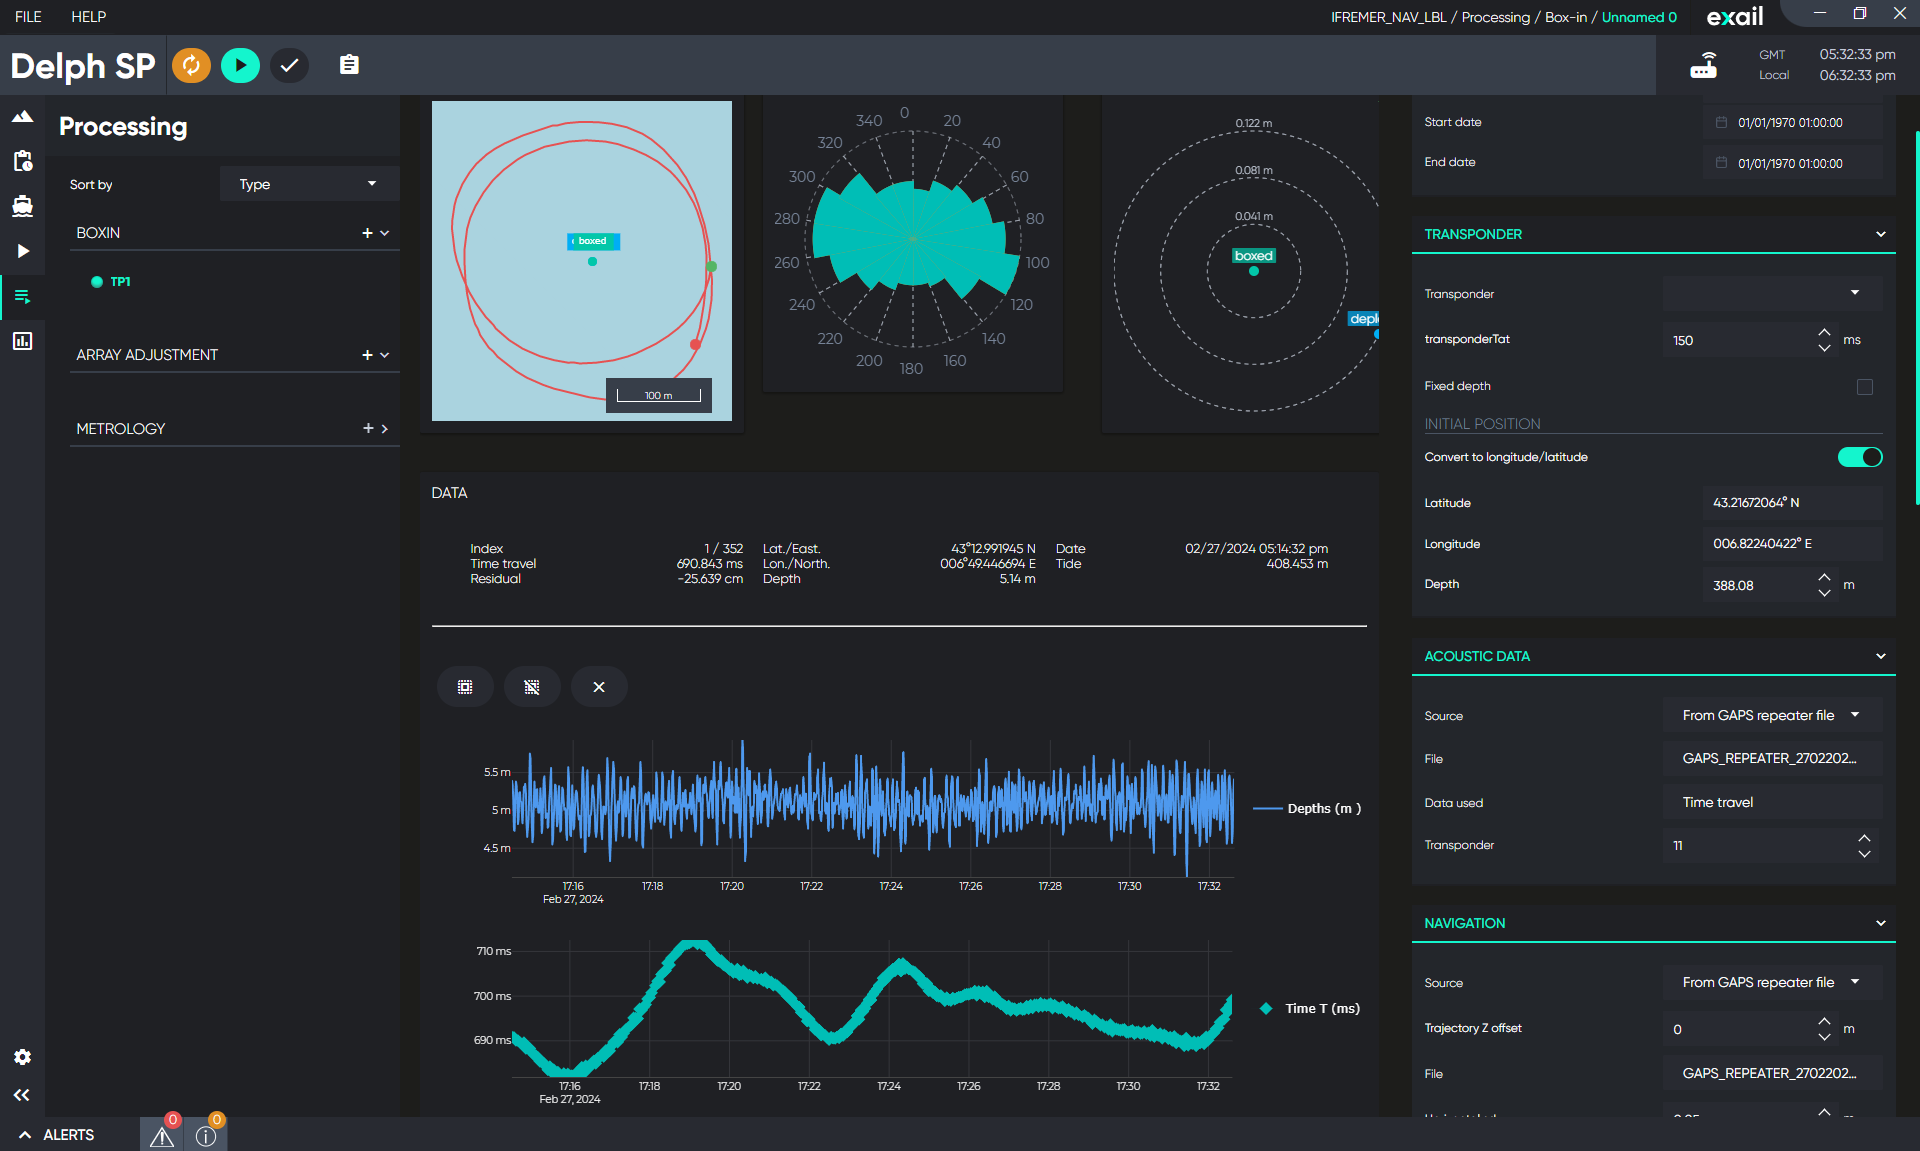Click Processing breadcrumb link
Viewport: 1920px width, 1151px height.
[x=1495, y=17]
